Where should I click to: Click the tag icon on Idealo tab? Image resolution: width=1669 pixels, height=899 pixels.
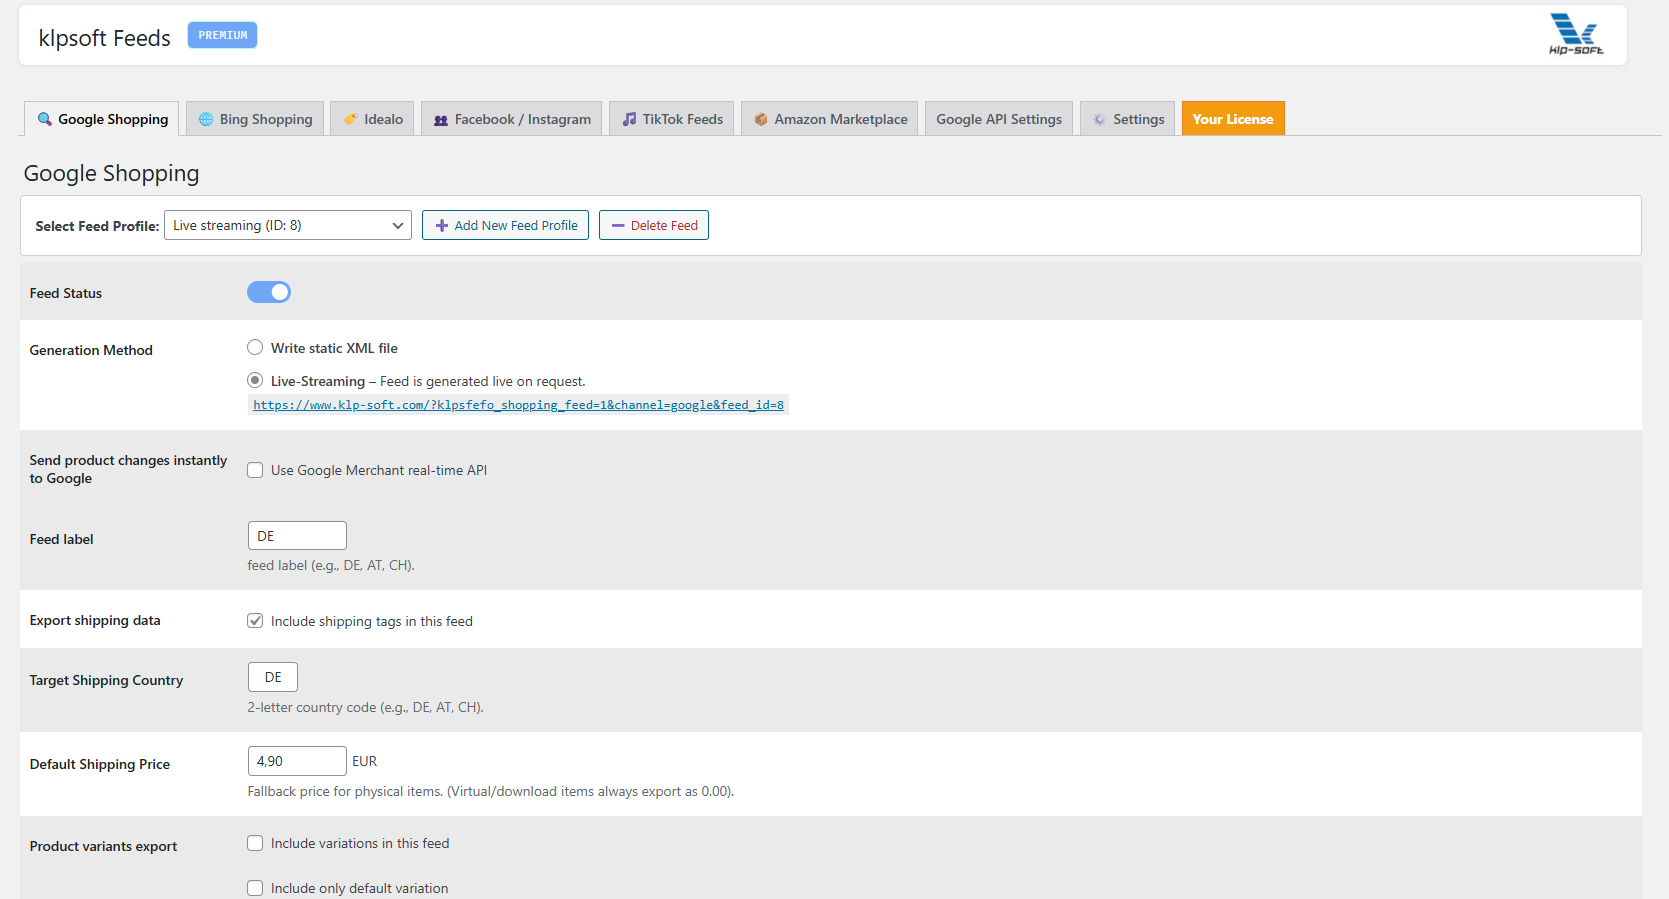(x=350, y=119)
